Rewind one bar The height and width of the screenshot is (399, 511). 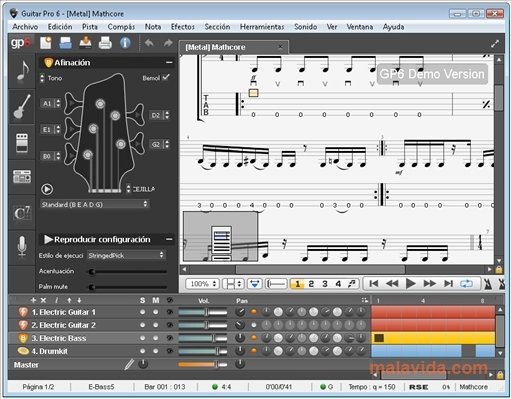[x=392, y=284]
